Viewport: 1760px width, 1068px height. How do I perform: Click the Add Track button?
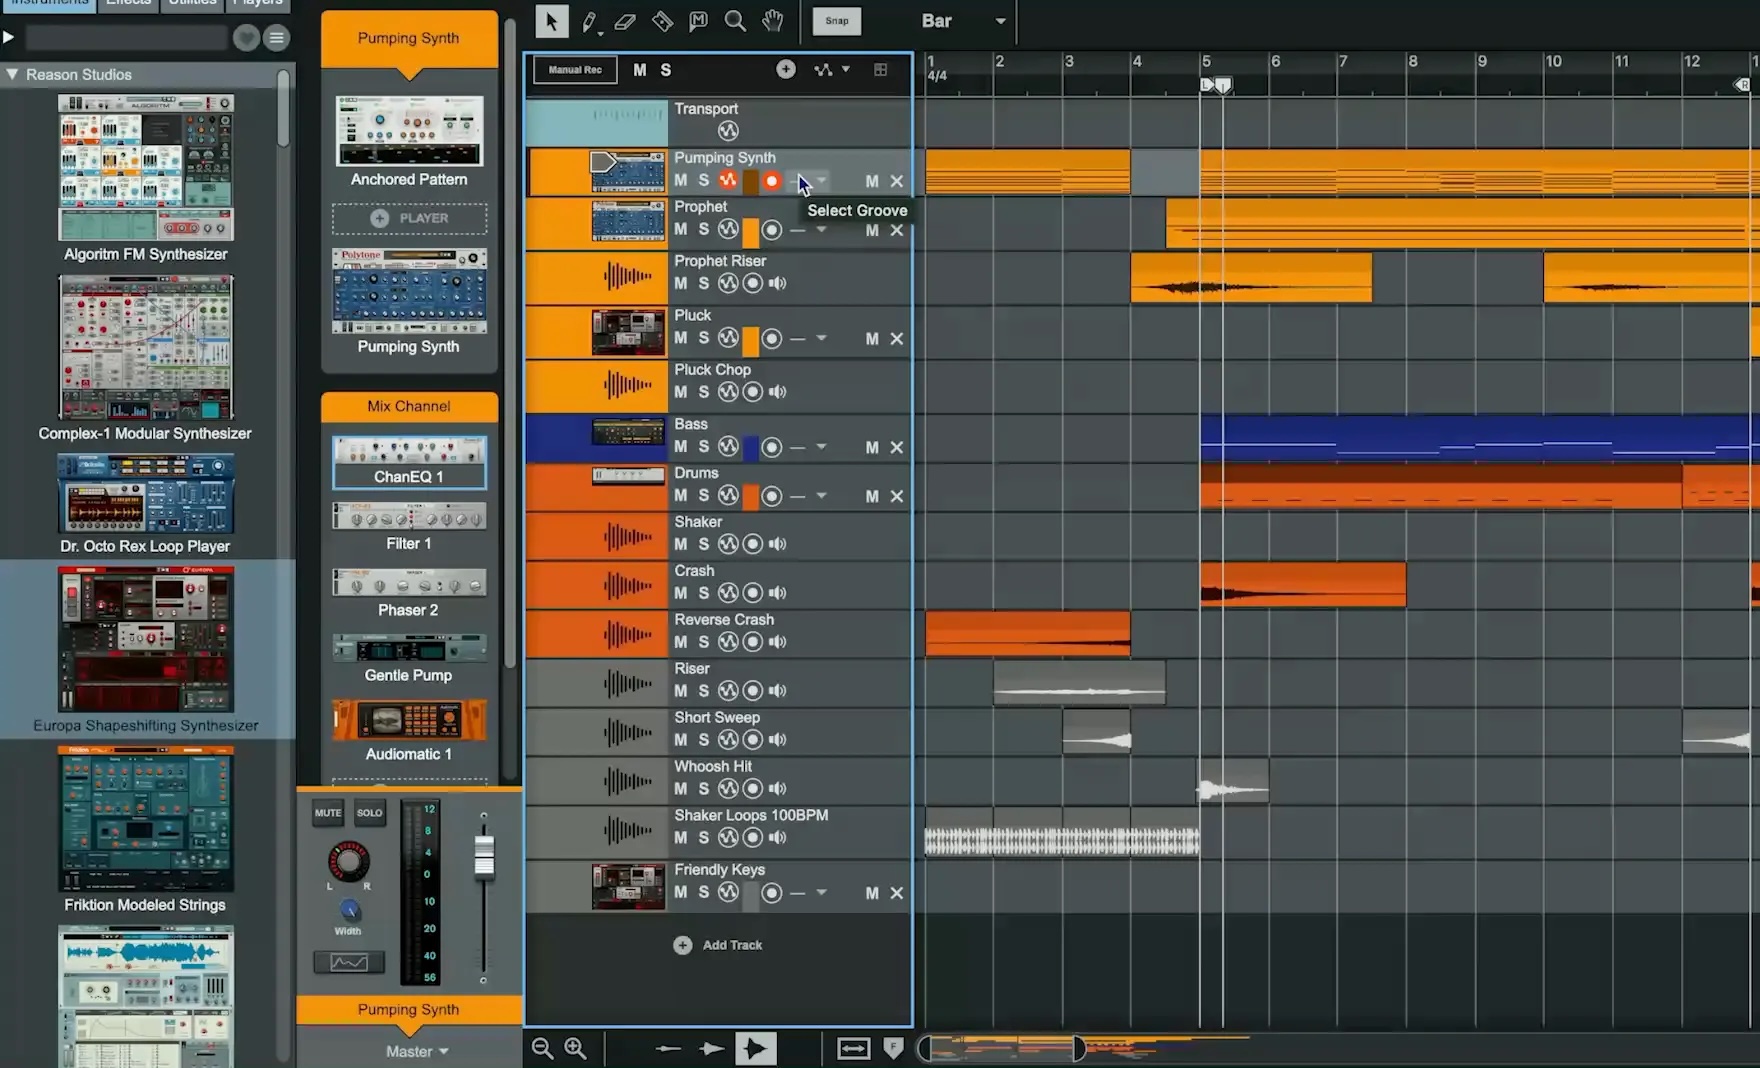point(718,945)
